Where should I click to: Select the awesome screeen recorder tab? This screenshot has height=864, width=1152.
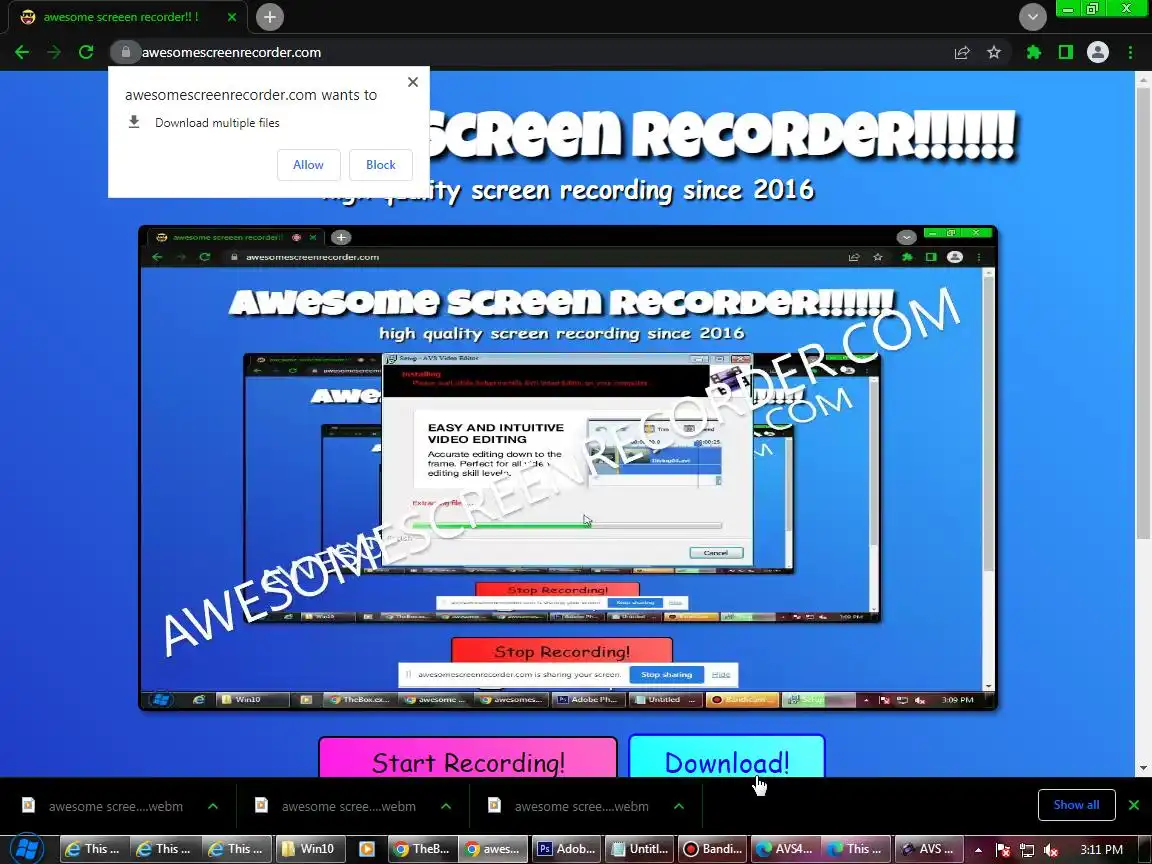[x=121, y=17]
